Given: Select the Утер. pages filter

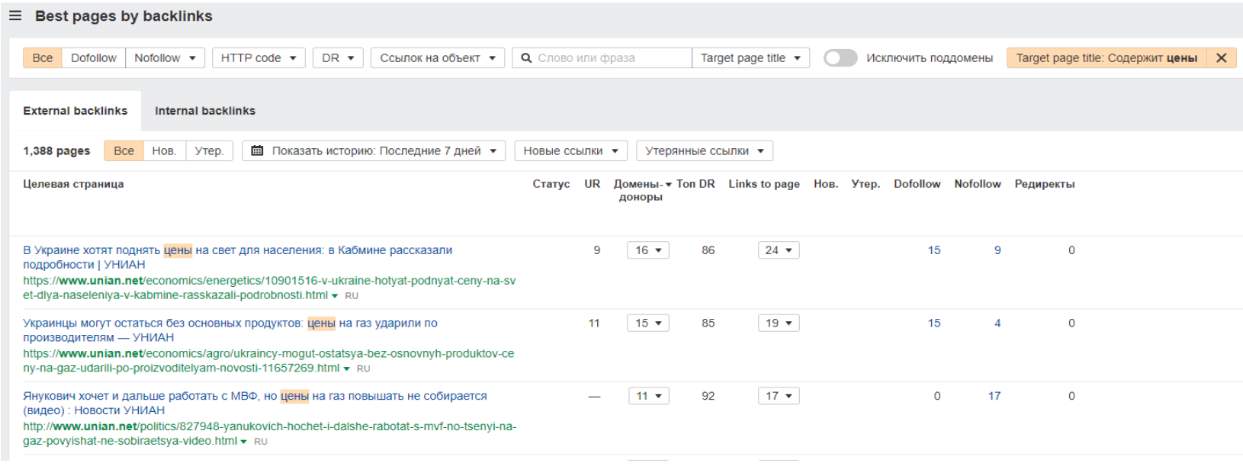Looking at the screenshot, I should point(209,151).
